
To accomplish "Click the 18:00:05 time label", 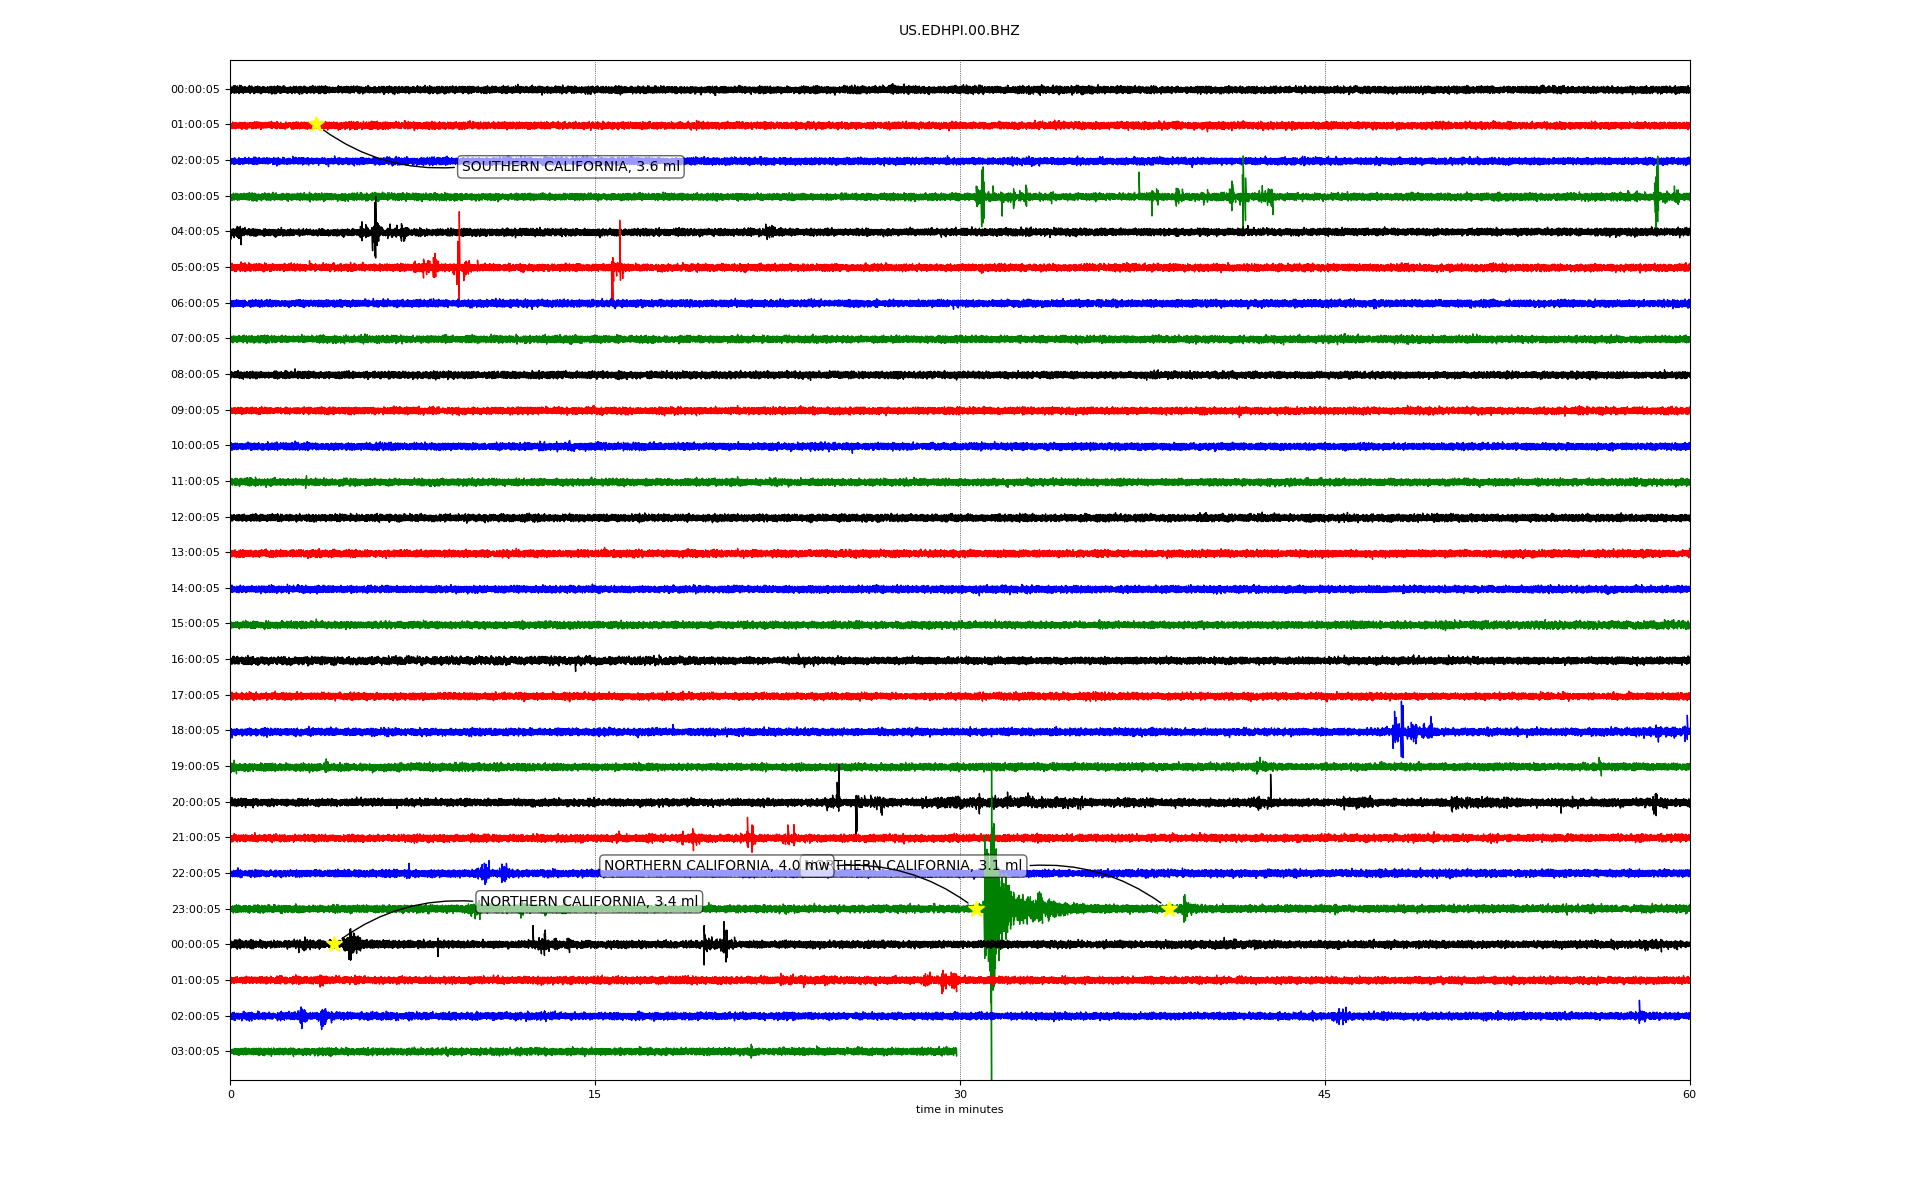I will [x=195, y=731].
